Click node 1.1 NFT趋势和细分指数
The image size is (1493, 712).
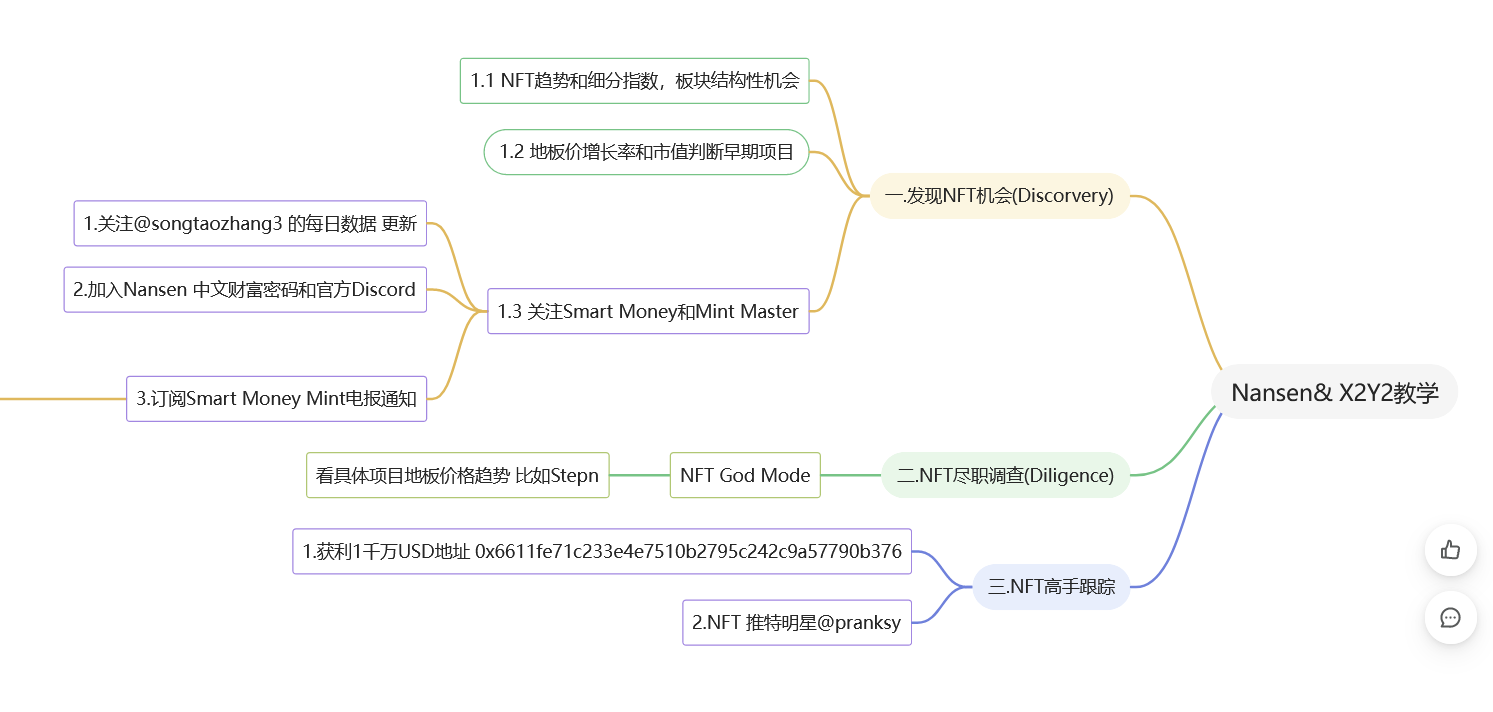[635, 81]
